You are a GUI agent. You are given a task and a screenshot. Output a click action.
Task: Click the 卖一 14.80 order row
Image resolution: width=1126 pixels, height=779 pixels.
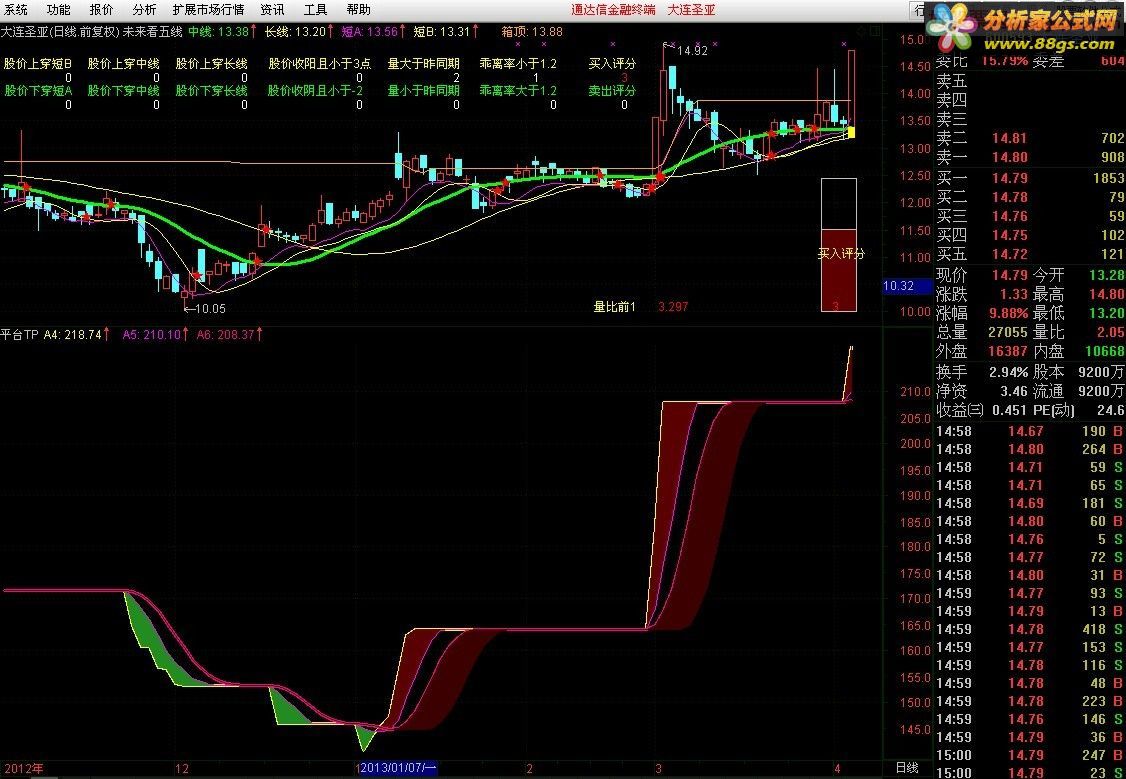tap(1030, 157)
